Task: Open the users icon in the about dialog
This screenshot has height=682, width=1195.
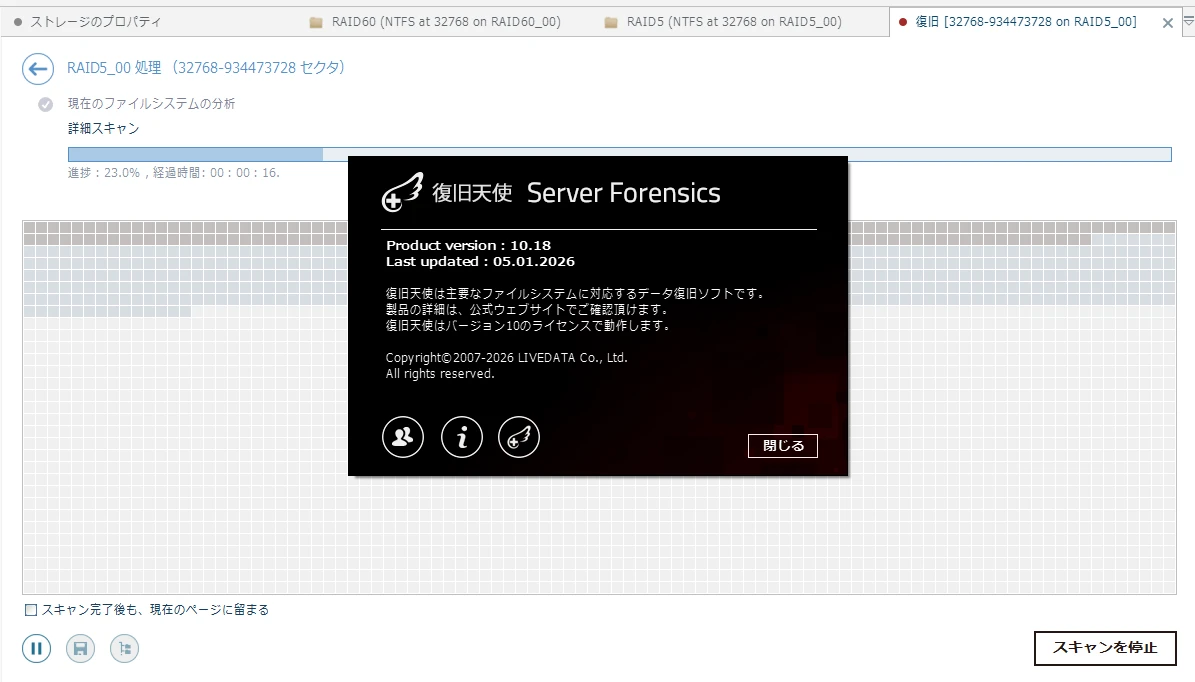Action: click(402, 437)
